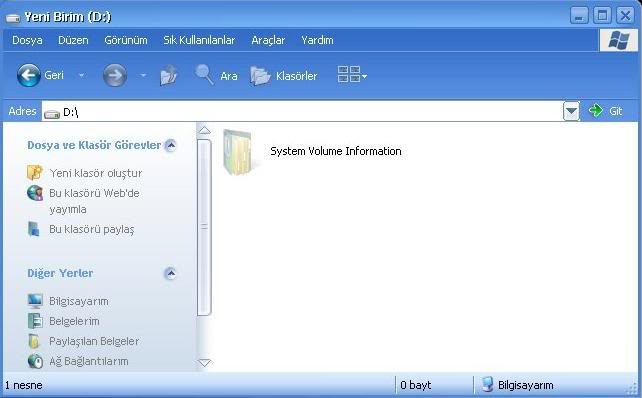Minimize the Yeni Birim window

coord(579,16)
